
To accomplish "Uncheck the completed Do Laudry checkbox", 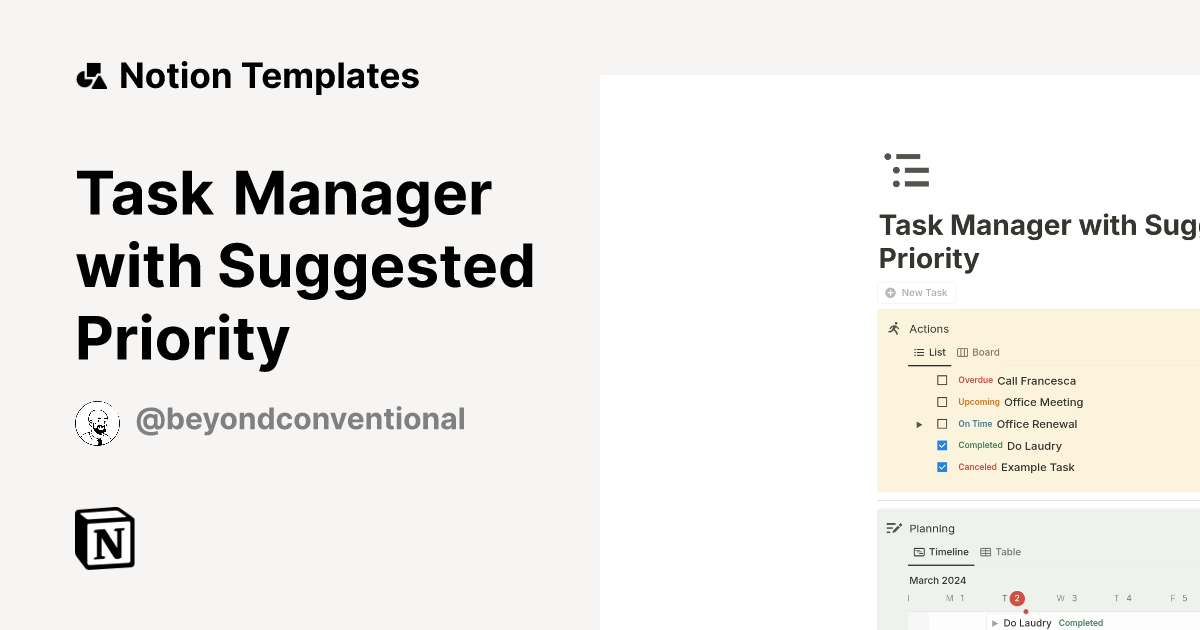I will point(942,445).
